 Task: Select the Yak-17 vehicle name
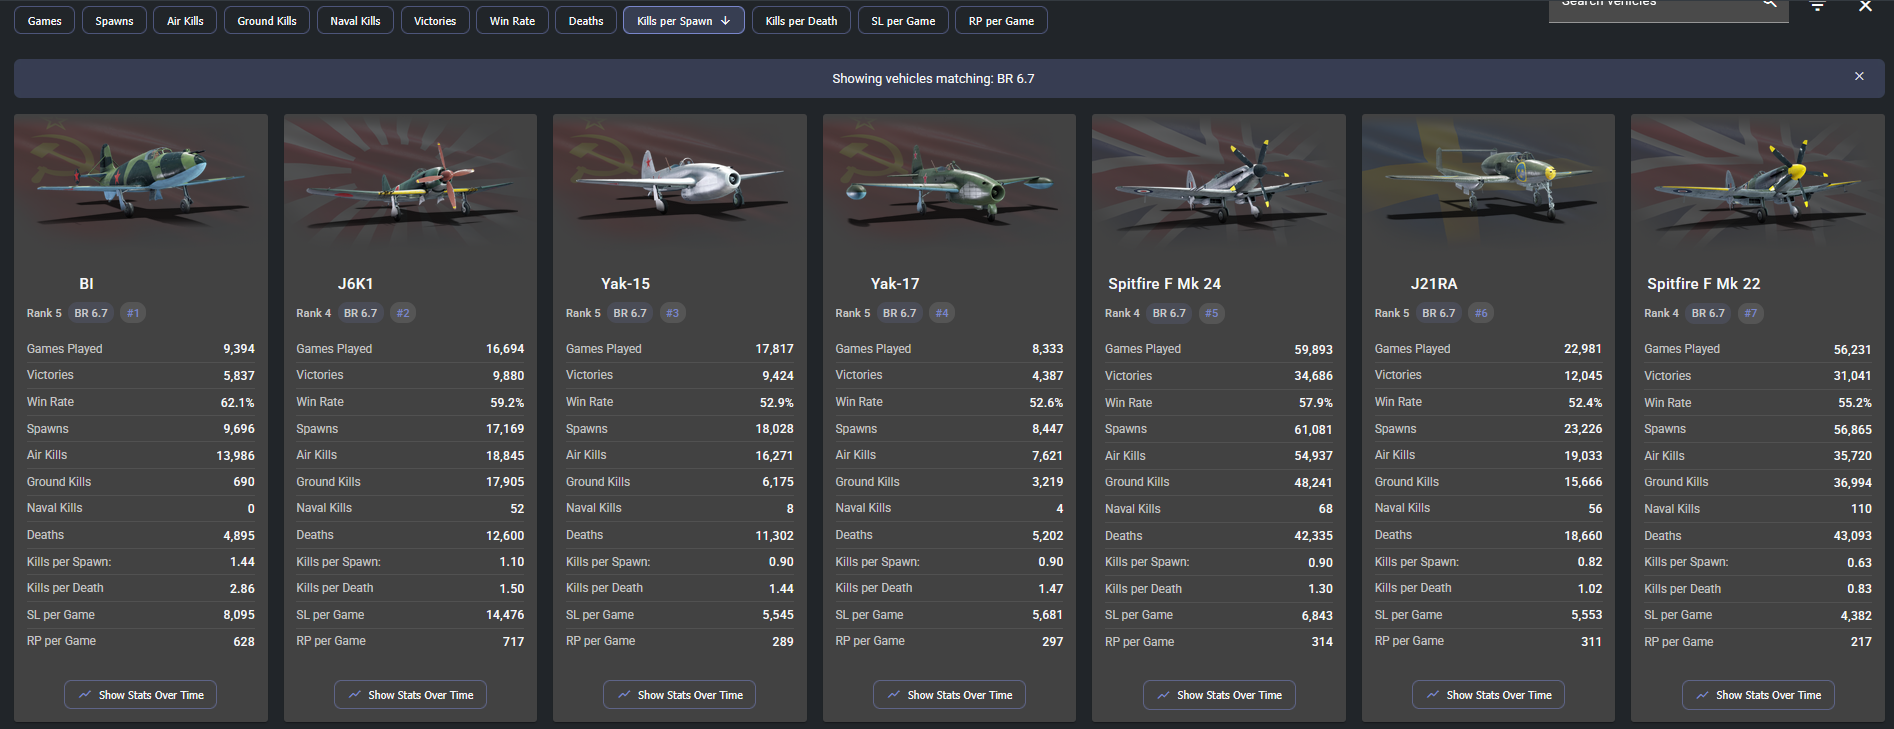pyautogui.click(x=895, y=284)
